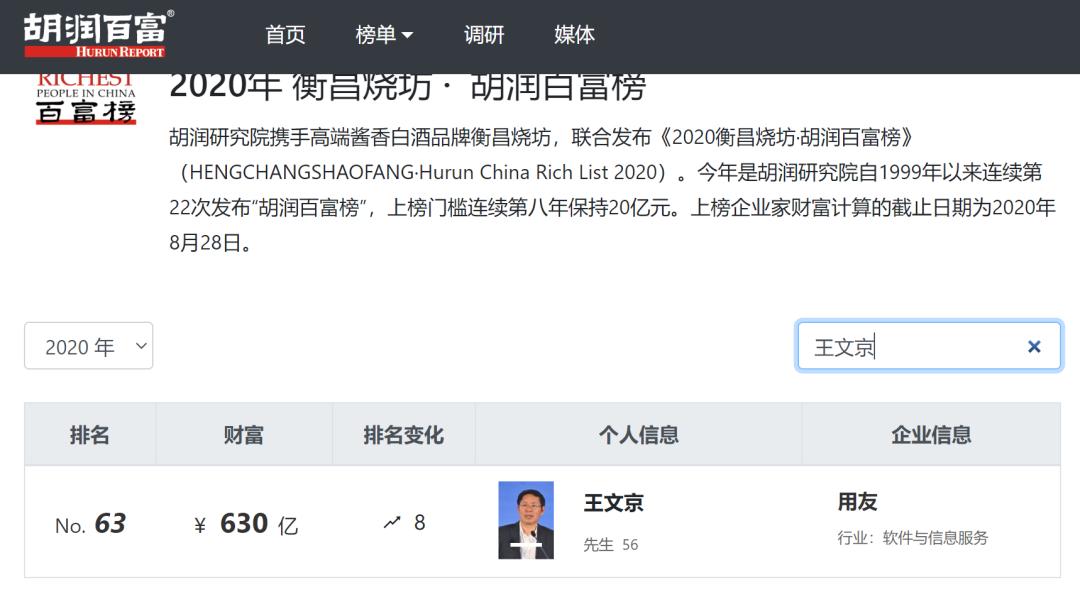Select the 首页 menu item
Image resolution: width=1080 pixels, height=597 pixels.
(x=285, y=35)
